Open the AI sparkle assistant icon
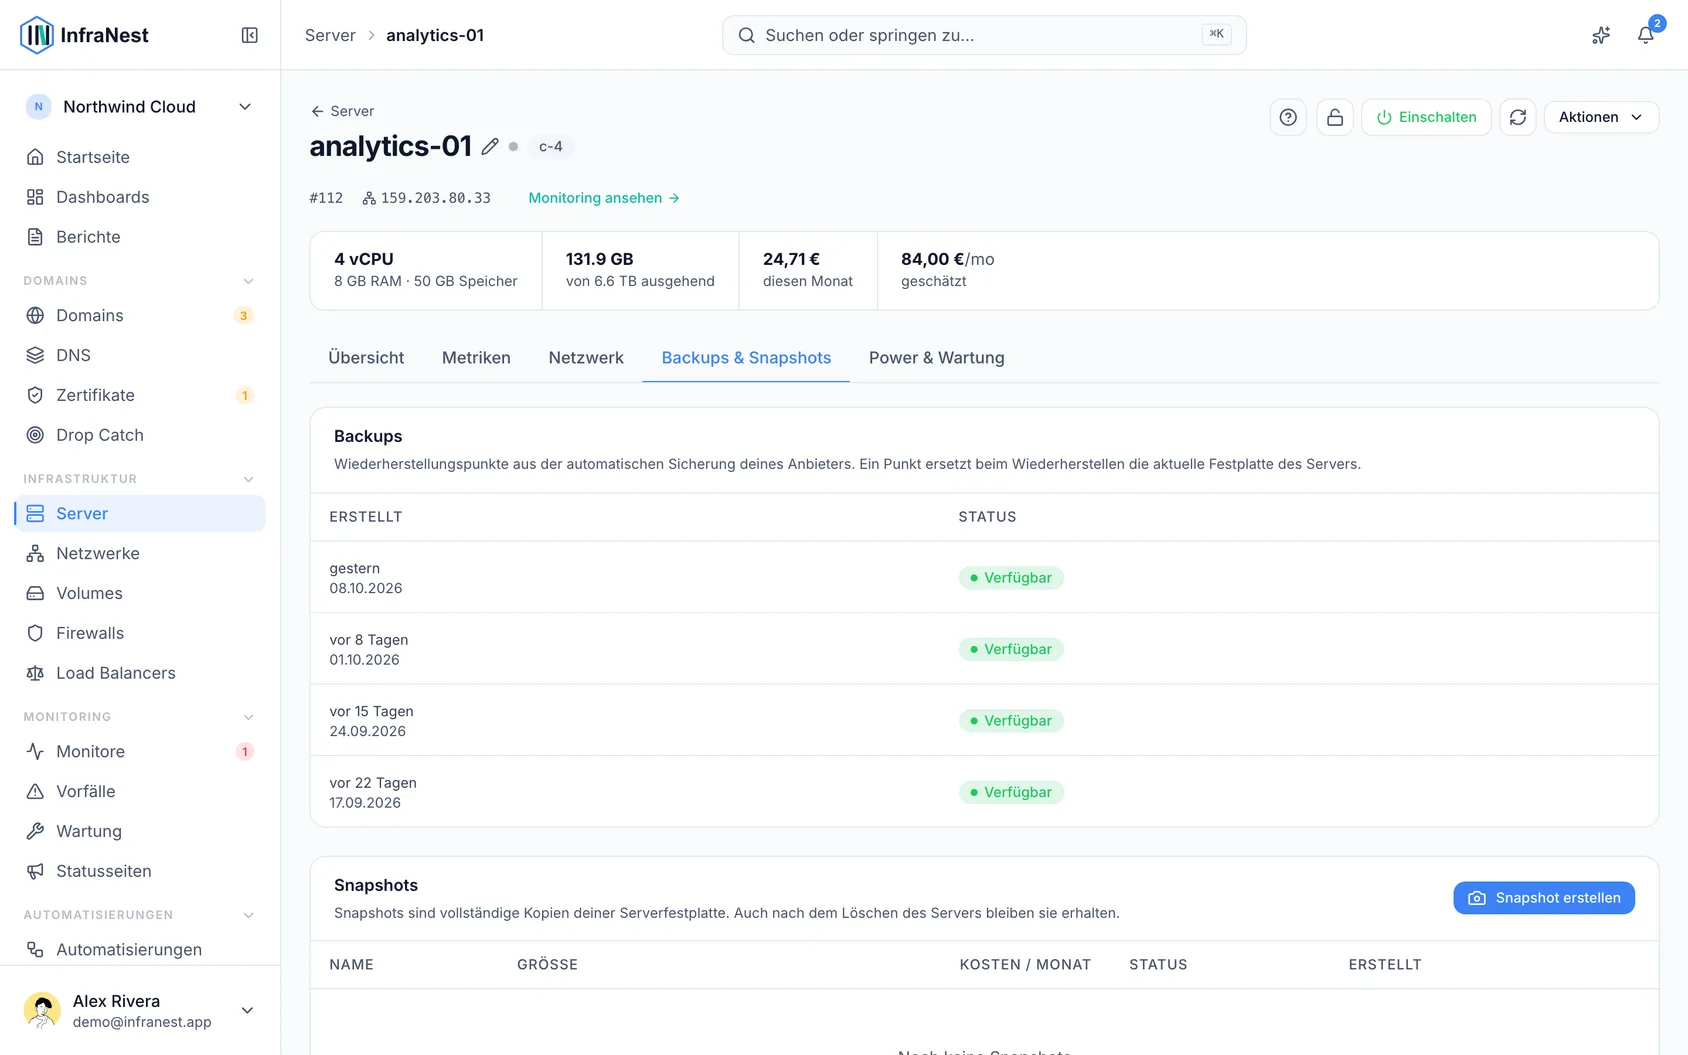This screenshot has height=1055, width=1688. (x=1601, y=35)
